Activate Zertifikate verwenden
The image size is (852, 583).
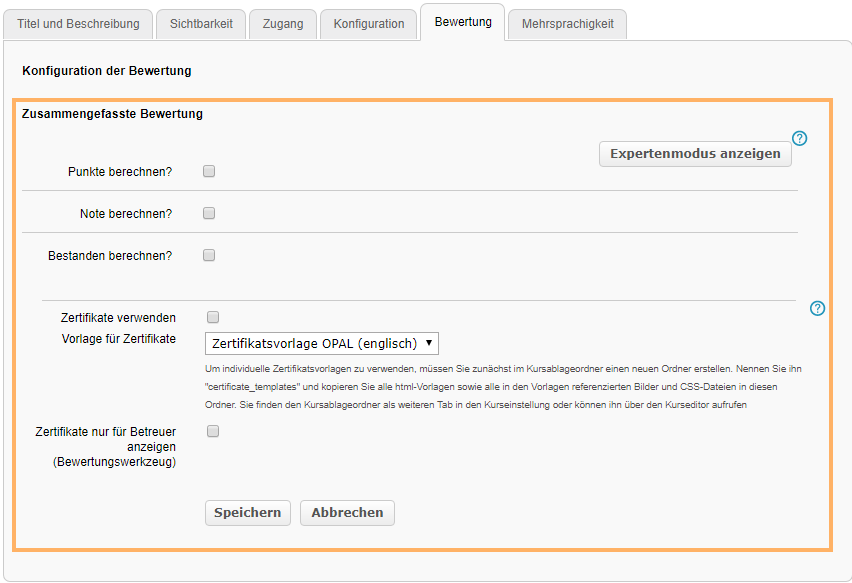(x=212, y=315)
